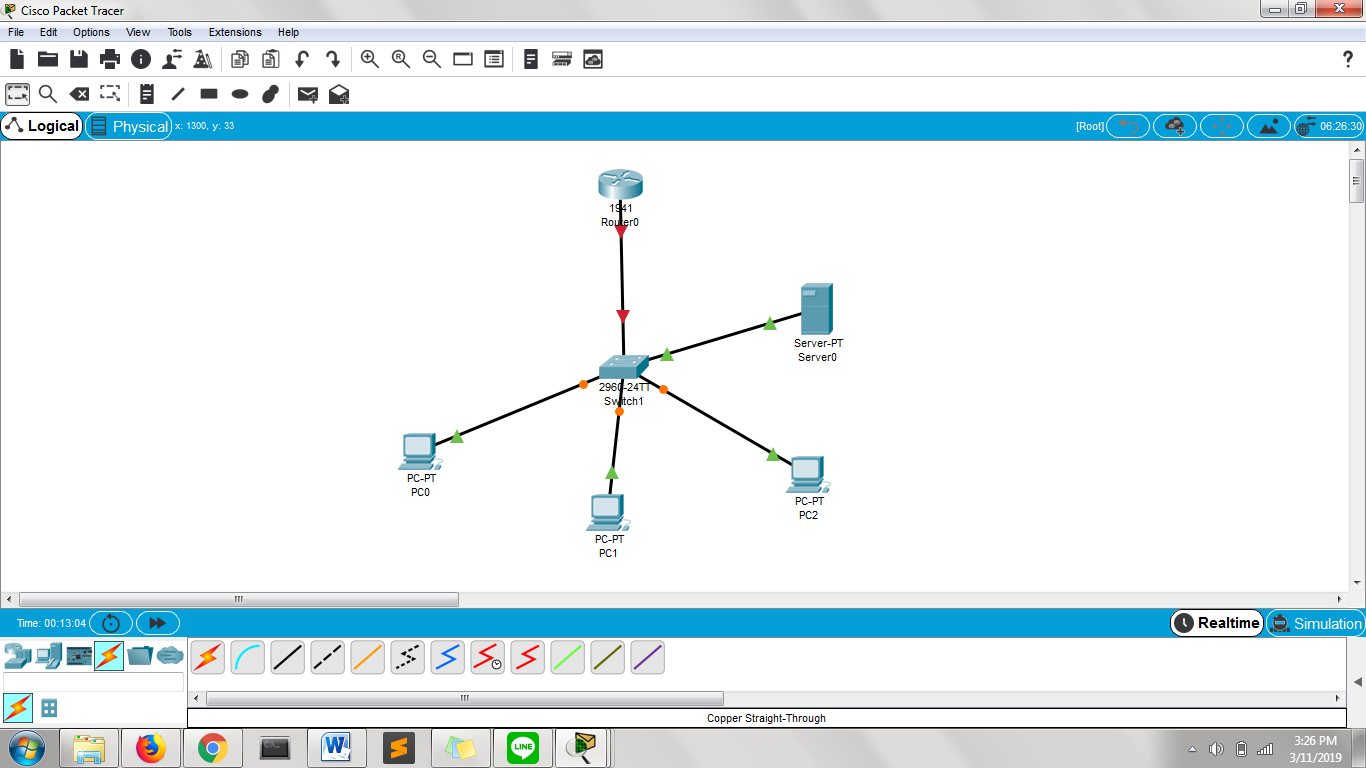Zoom in on the workspace
Viewport: 1366px width, 768px height.
pyautogui.click(x=370, y=59)
